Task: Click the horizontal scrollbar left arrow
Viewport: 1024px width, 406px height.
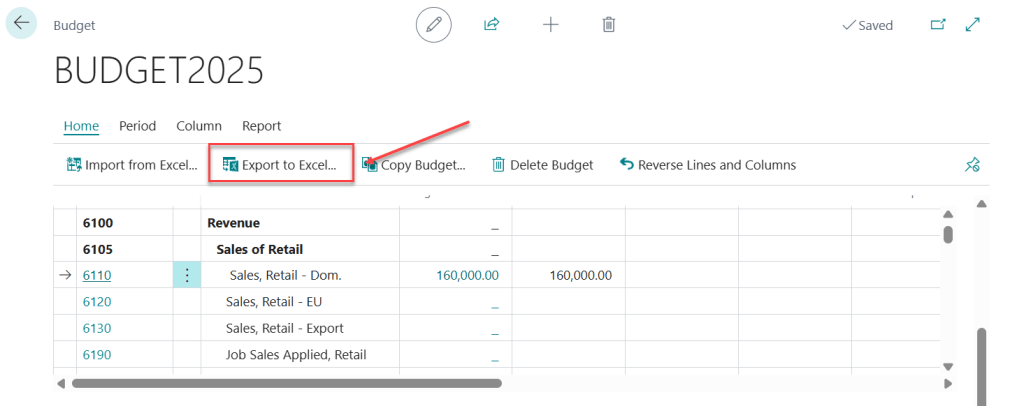Action: pyautogui.click(x=61, y=384)
